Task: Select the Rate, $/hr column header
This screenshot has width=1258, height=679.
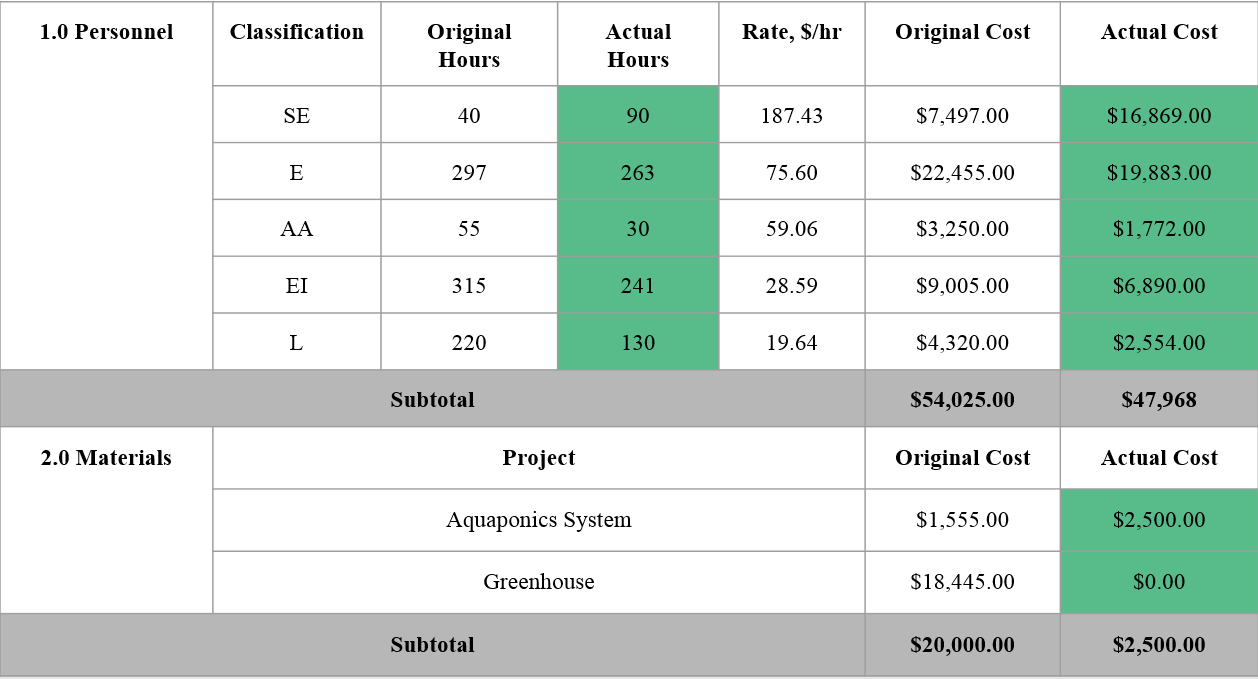Action: pyautogui.click(x=791, y=44)
